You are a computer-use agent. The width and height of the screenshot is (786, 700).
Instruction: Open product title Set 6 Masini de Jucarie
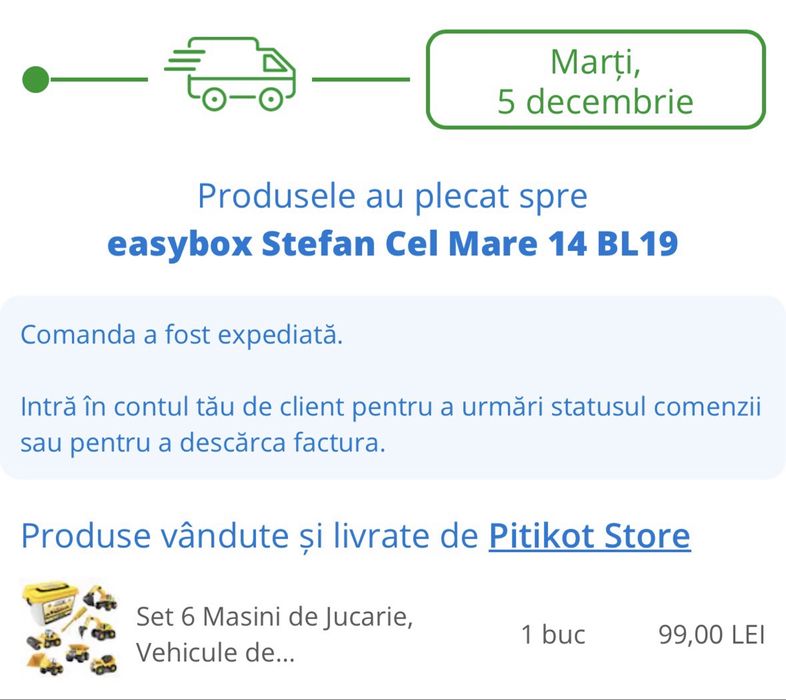tap(275, 616)
